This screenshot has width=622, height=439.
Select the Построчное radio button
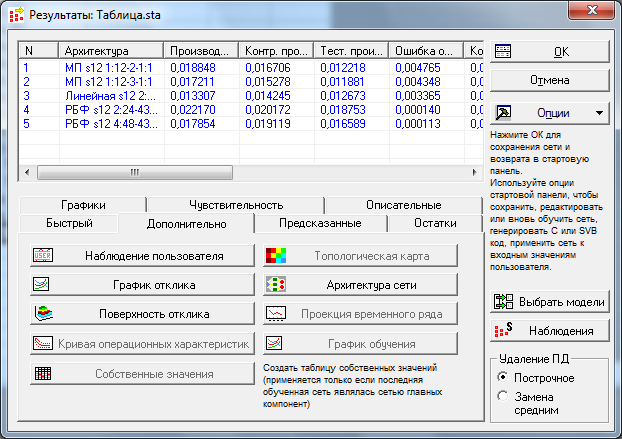[x=503, y=377]
